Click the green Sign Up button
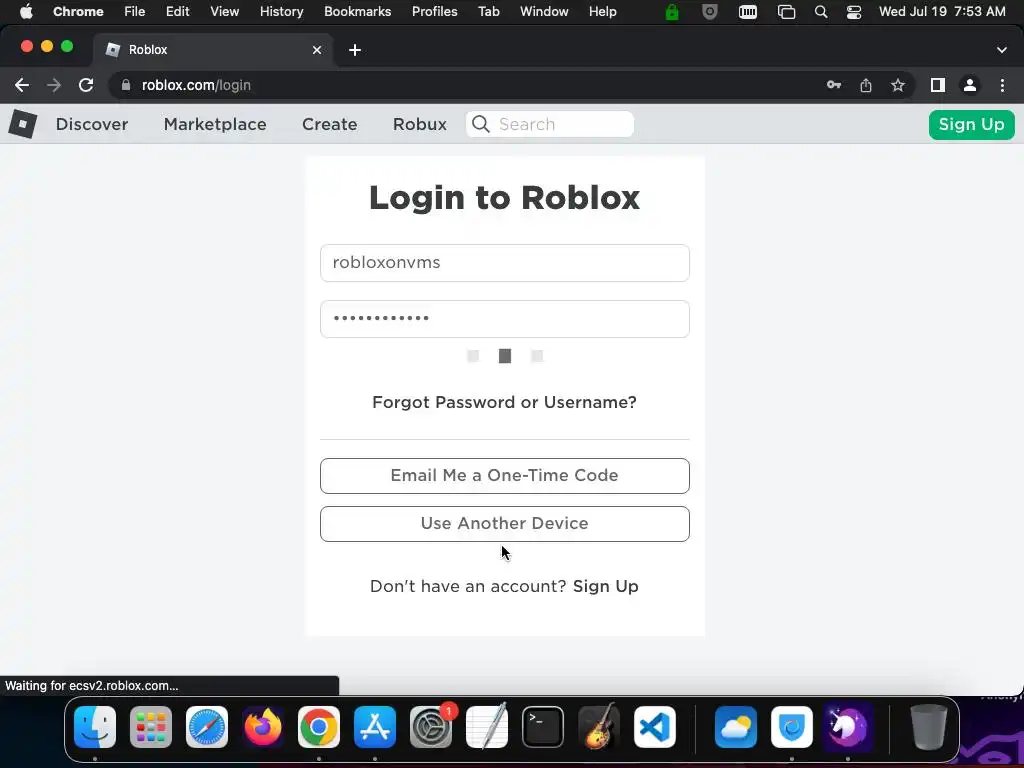This screenshot has height=768, width=1024. 971,124
